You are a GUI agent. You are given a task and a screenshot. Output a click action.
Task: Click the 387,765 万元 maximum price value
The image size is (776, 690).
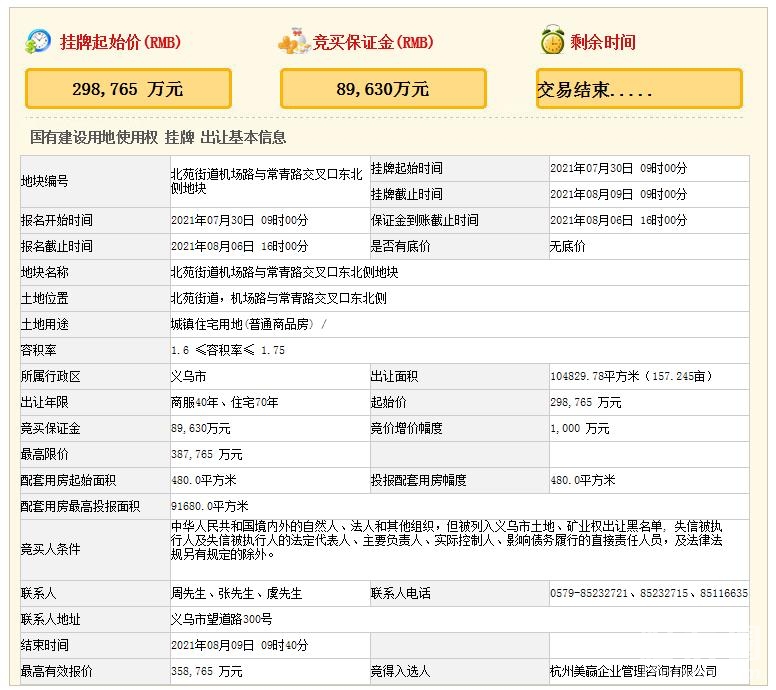coord(206,454)
